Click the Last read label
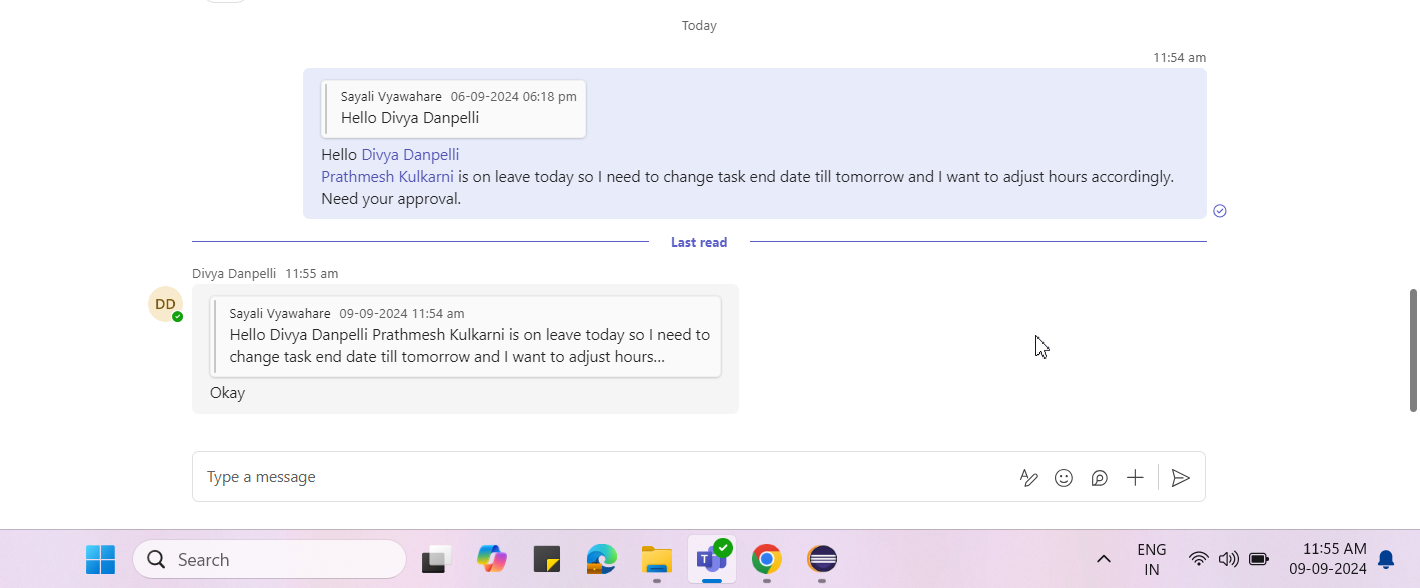The width and height of the screenshot is (1420, 588). pos(699,242)
